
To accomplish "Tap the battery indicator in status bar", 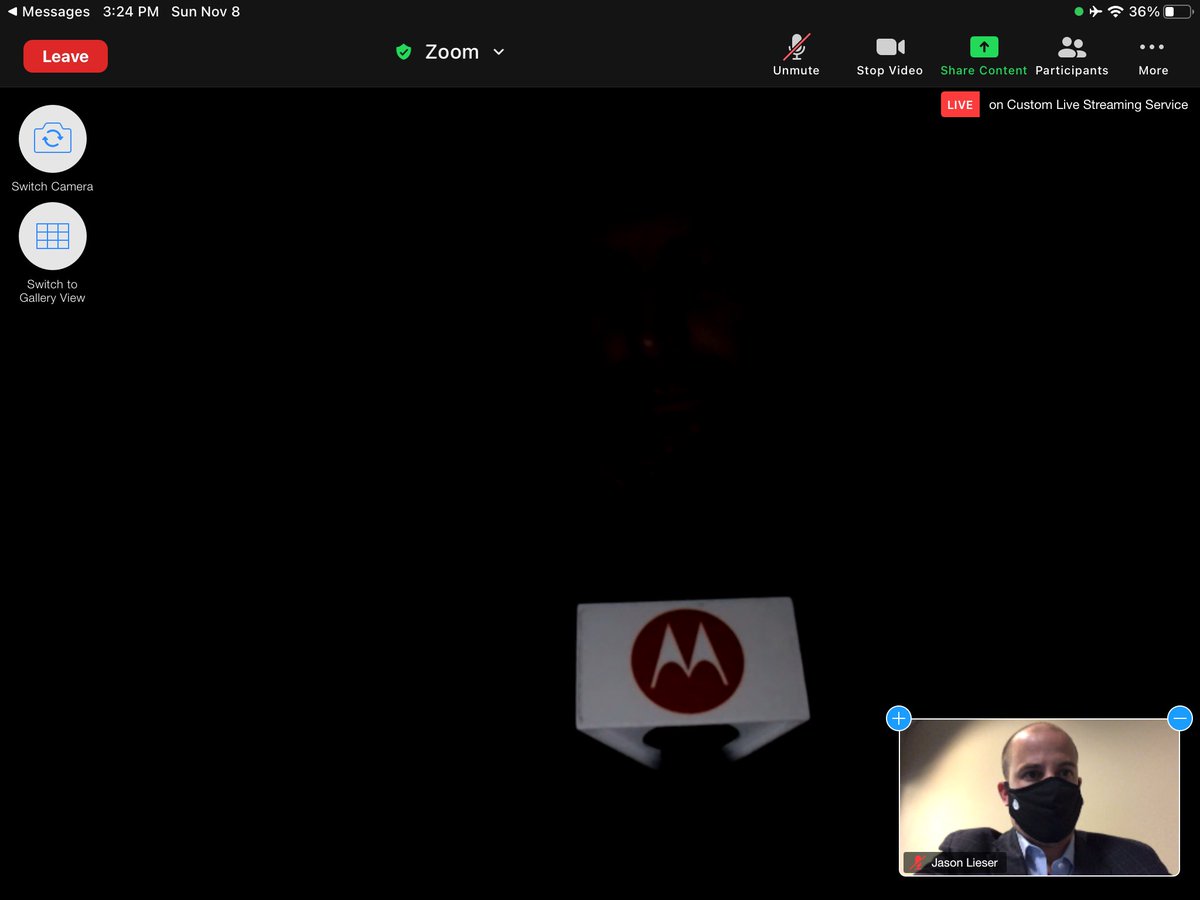I will pyautogui.click(x=1176, y=12).
